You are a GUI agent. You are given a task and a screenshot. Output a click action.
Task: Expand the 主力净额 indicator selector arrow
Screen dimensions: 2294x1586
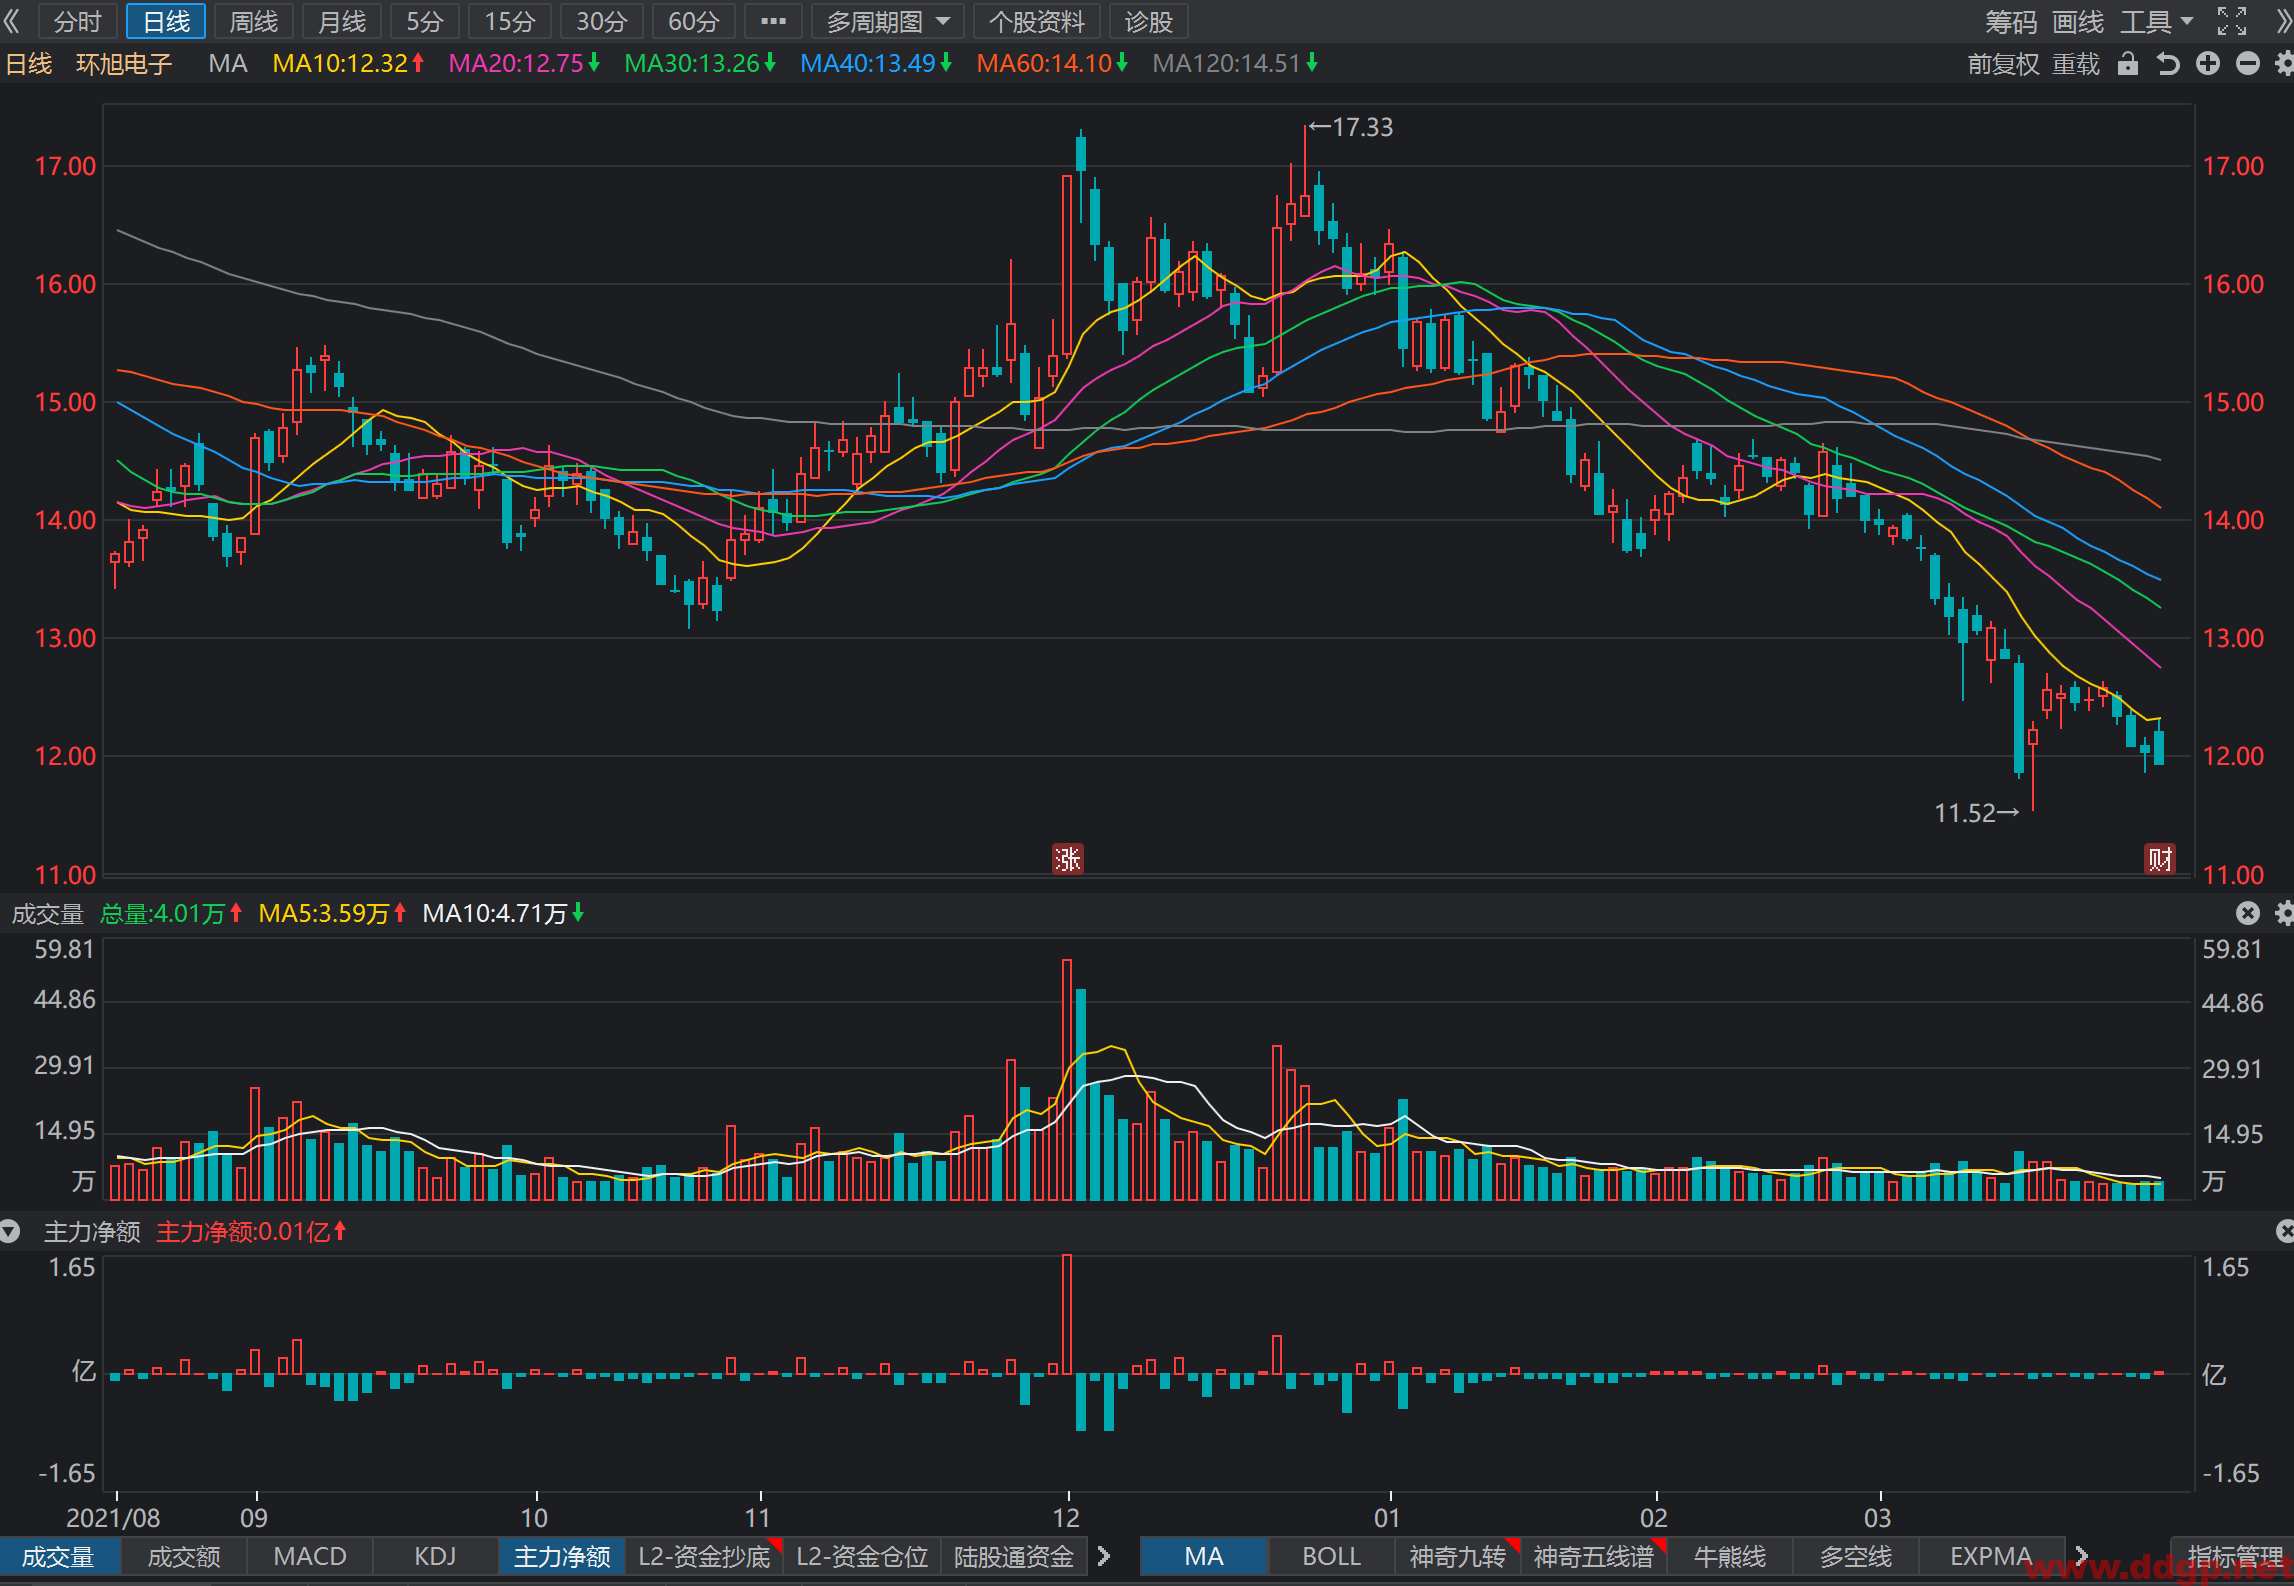[x=10, y=1231]
